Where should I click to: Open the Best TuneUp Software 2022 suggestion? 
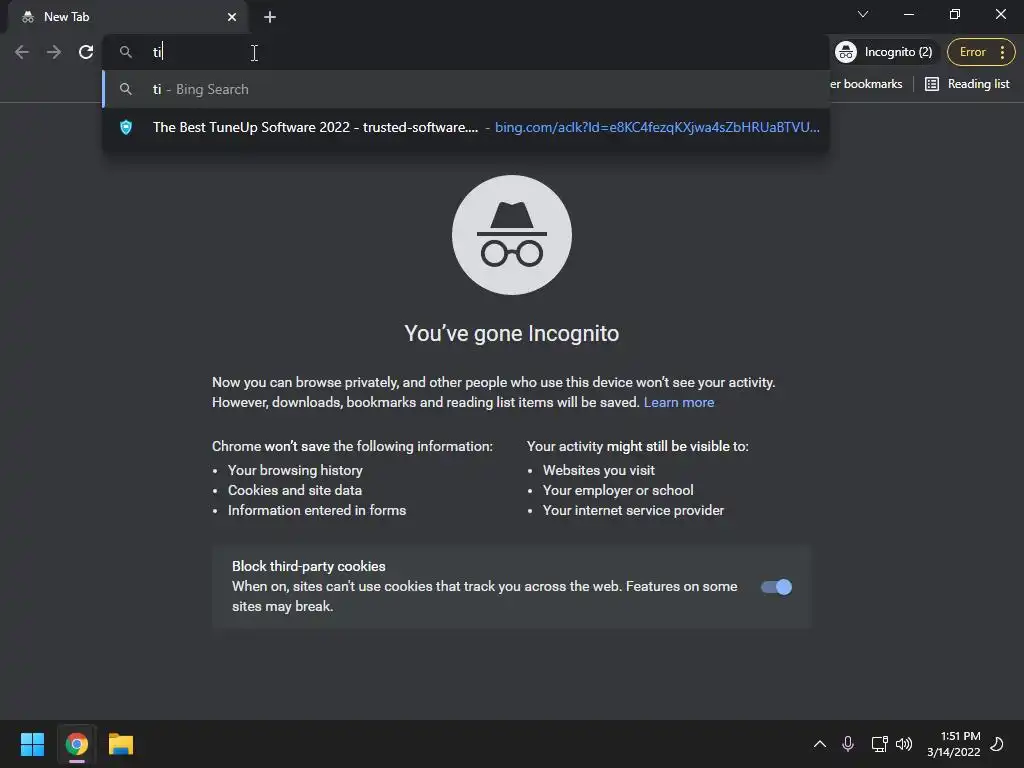[466, 127]
